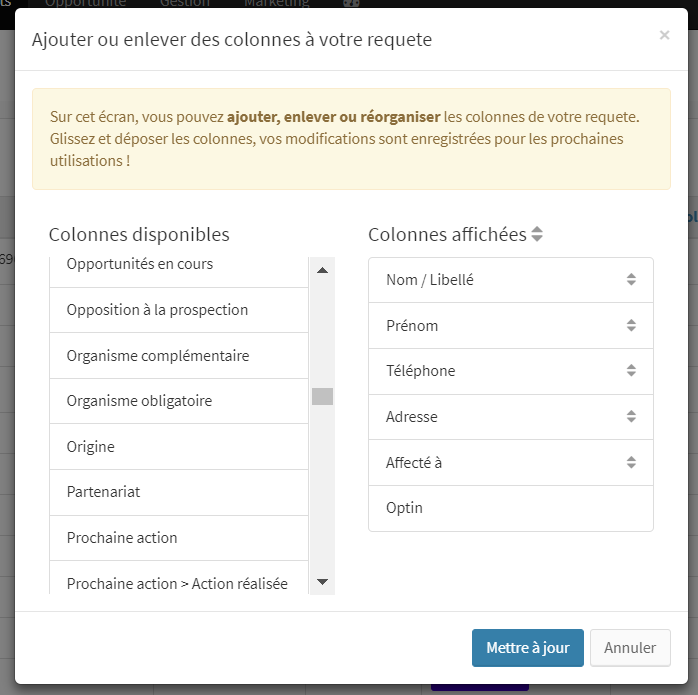The width and height of the screenshot is (698, 695).
Task: Click sort icon beside Colonnes affichées heading
Action: 537,234
